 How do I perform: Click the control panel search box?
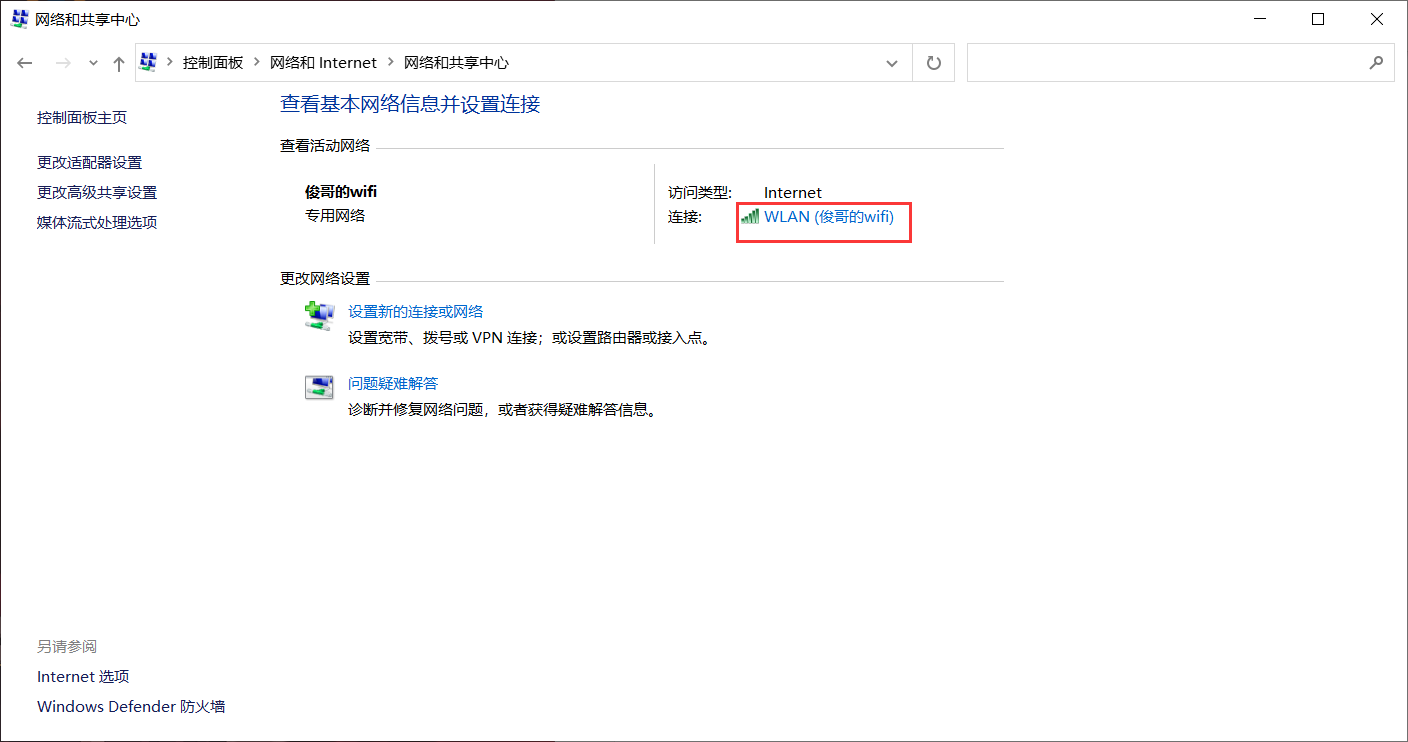click(1165, 62)
